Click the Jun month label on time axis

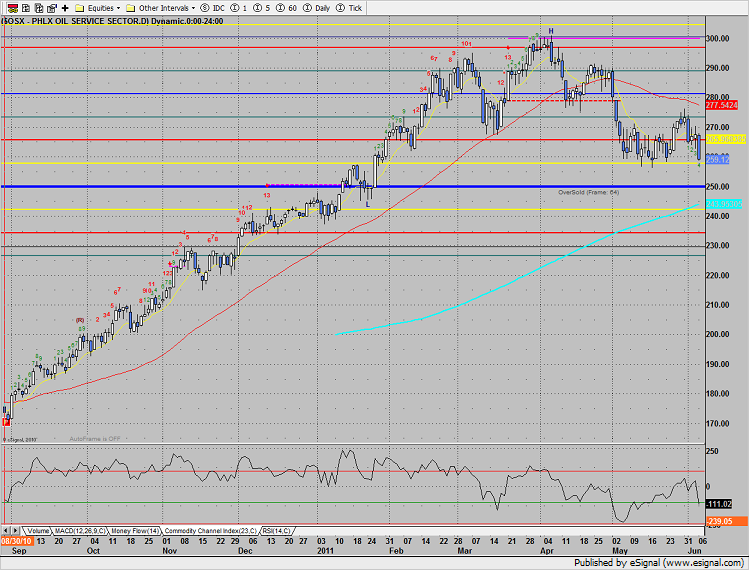694,551
